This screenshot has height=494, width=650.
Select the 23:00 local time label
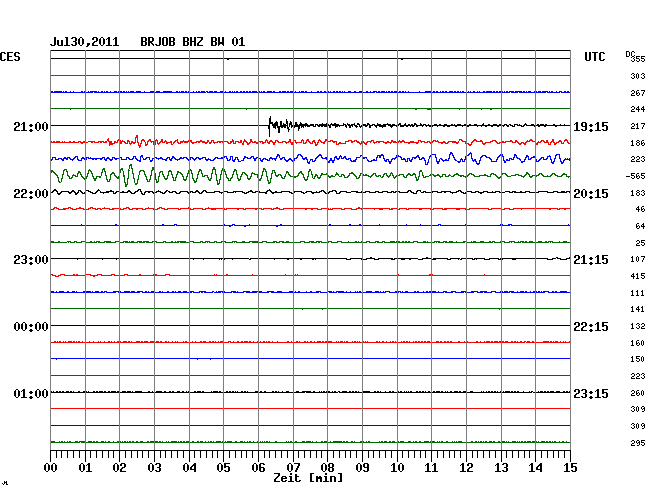tap(31, 260)
